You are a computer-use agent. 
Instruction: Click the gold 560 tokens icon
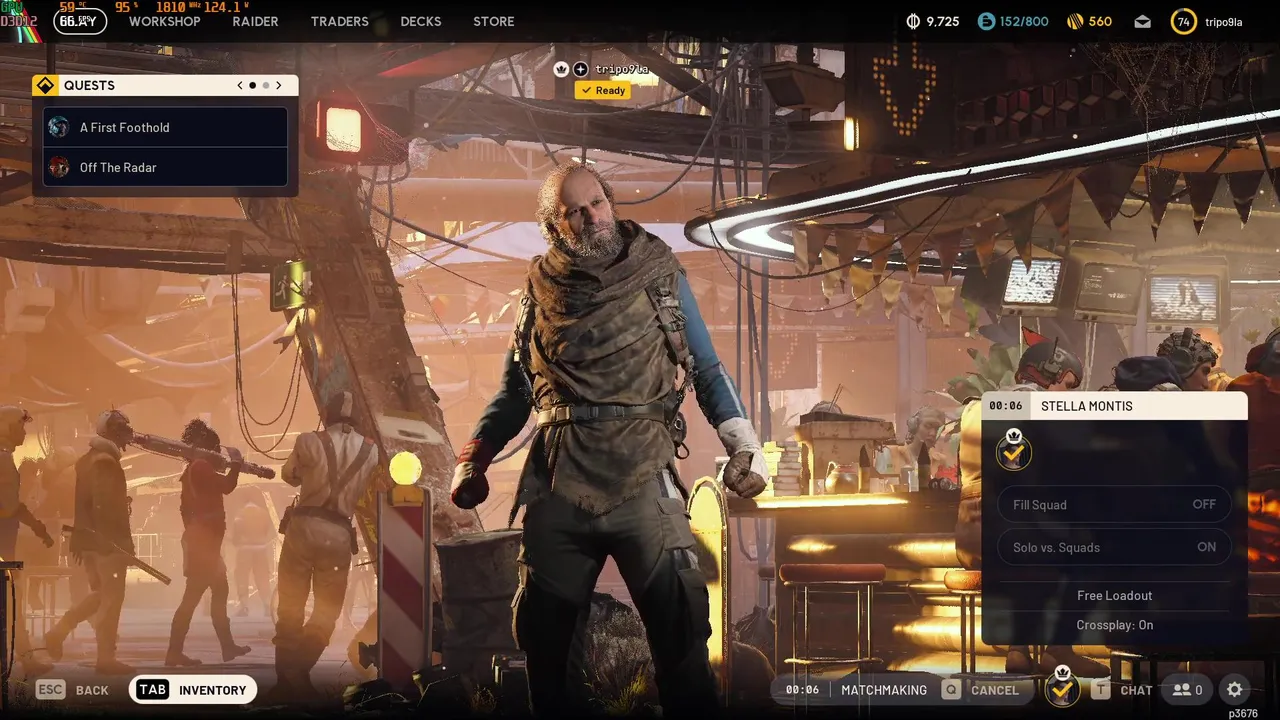pyautogui.click(x=1075, y=21)
